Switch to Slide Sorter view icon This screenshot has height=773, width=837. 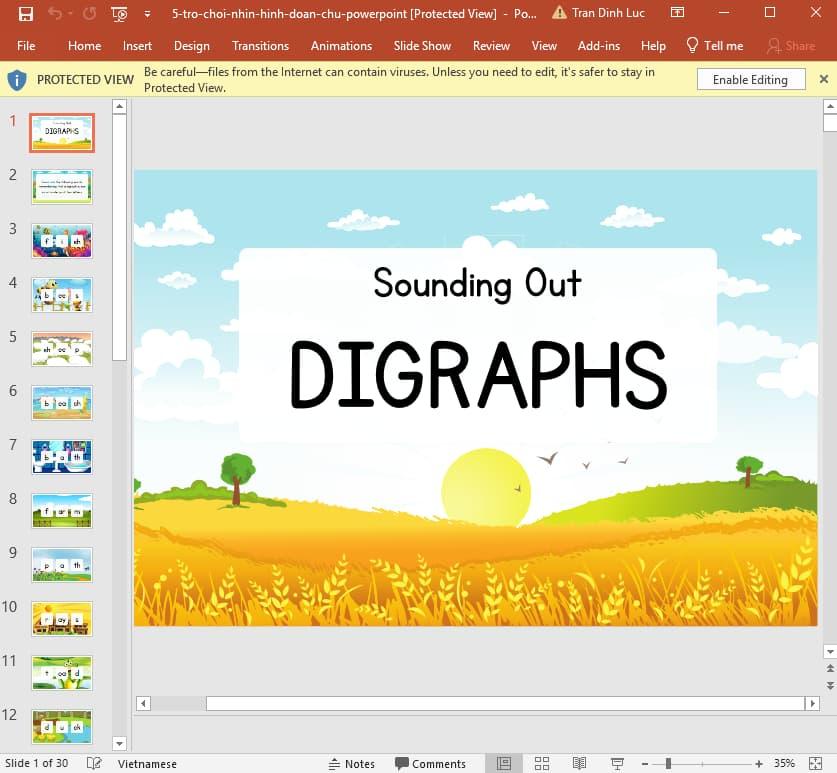click(x=541, y=763)
